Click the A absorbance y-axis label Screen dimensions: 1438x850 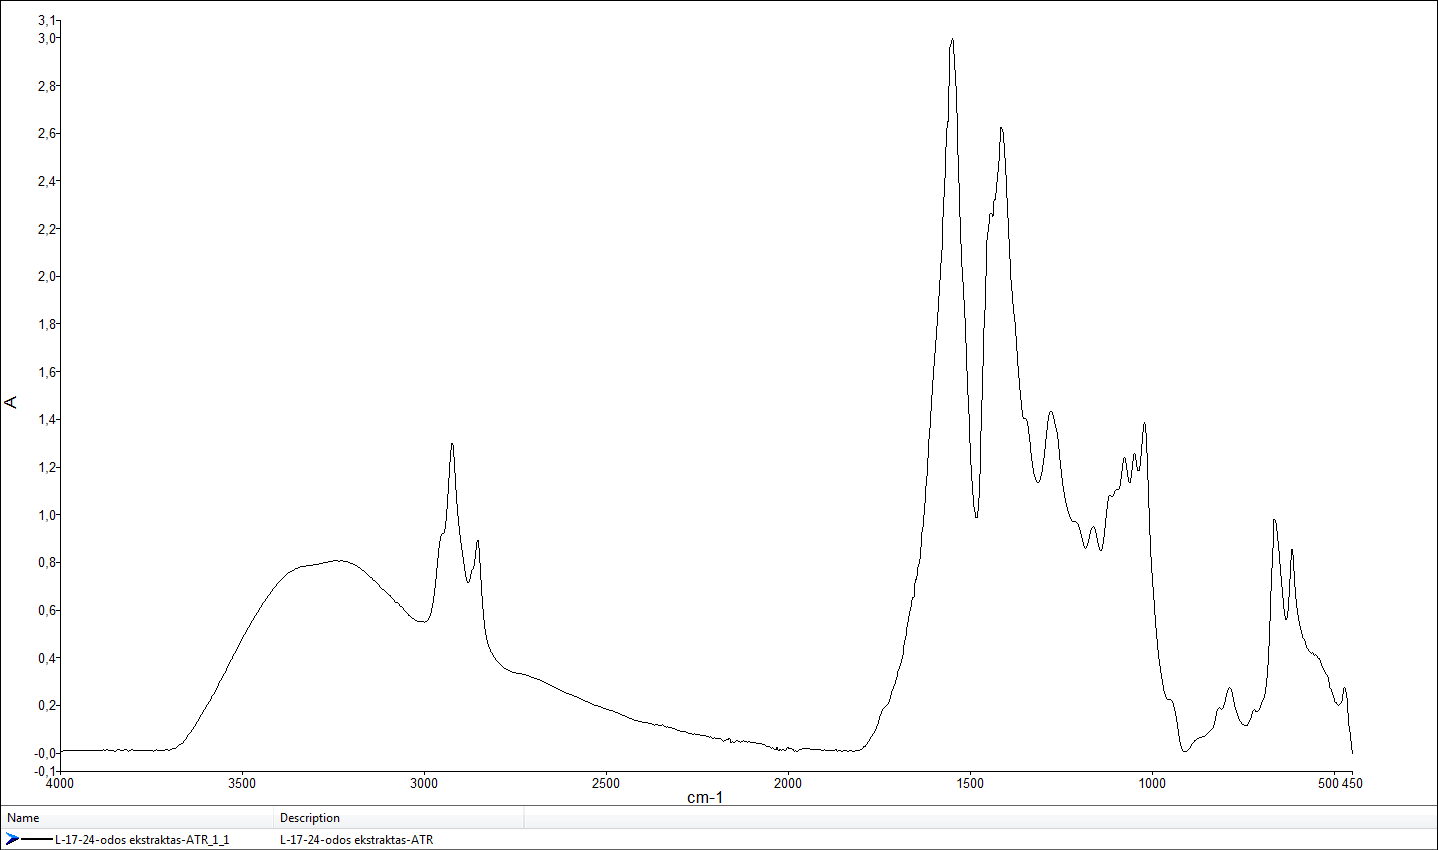tap(11, 402)
